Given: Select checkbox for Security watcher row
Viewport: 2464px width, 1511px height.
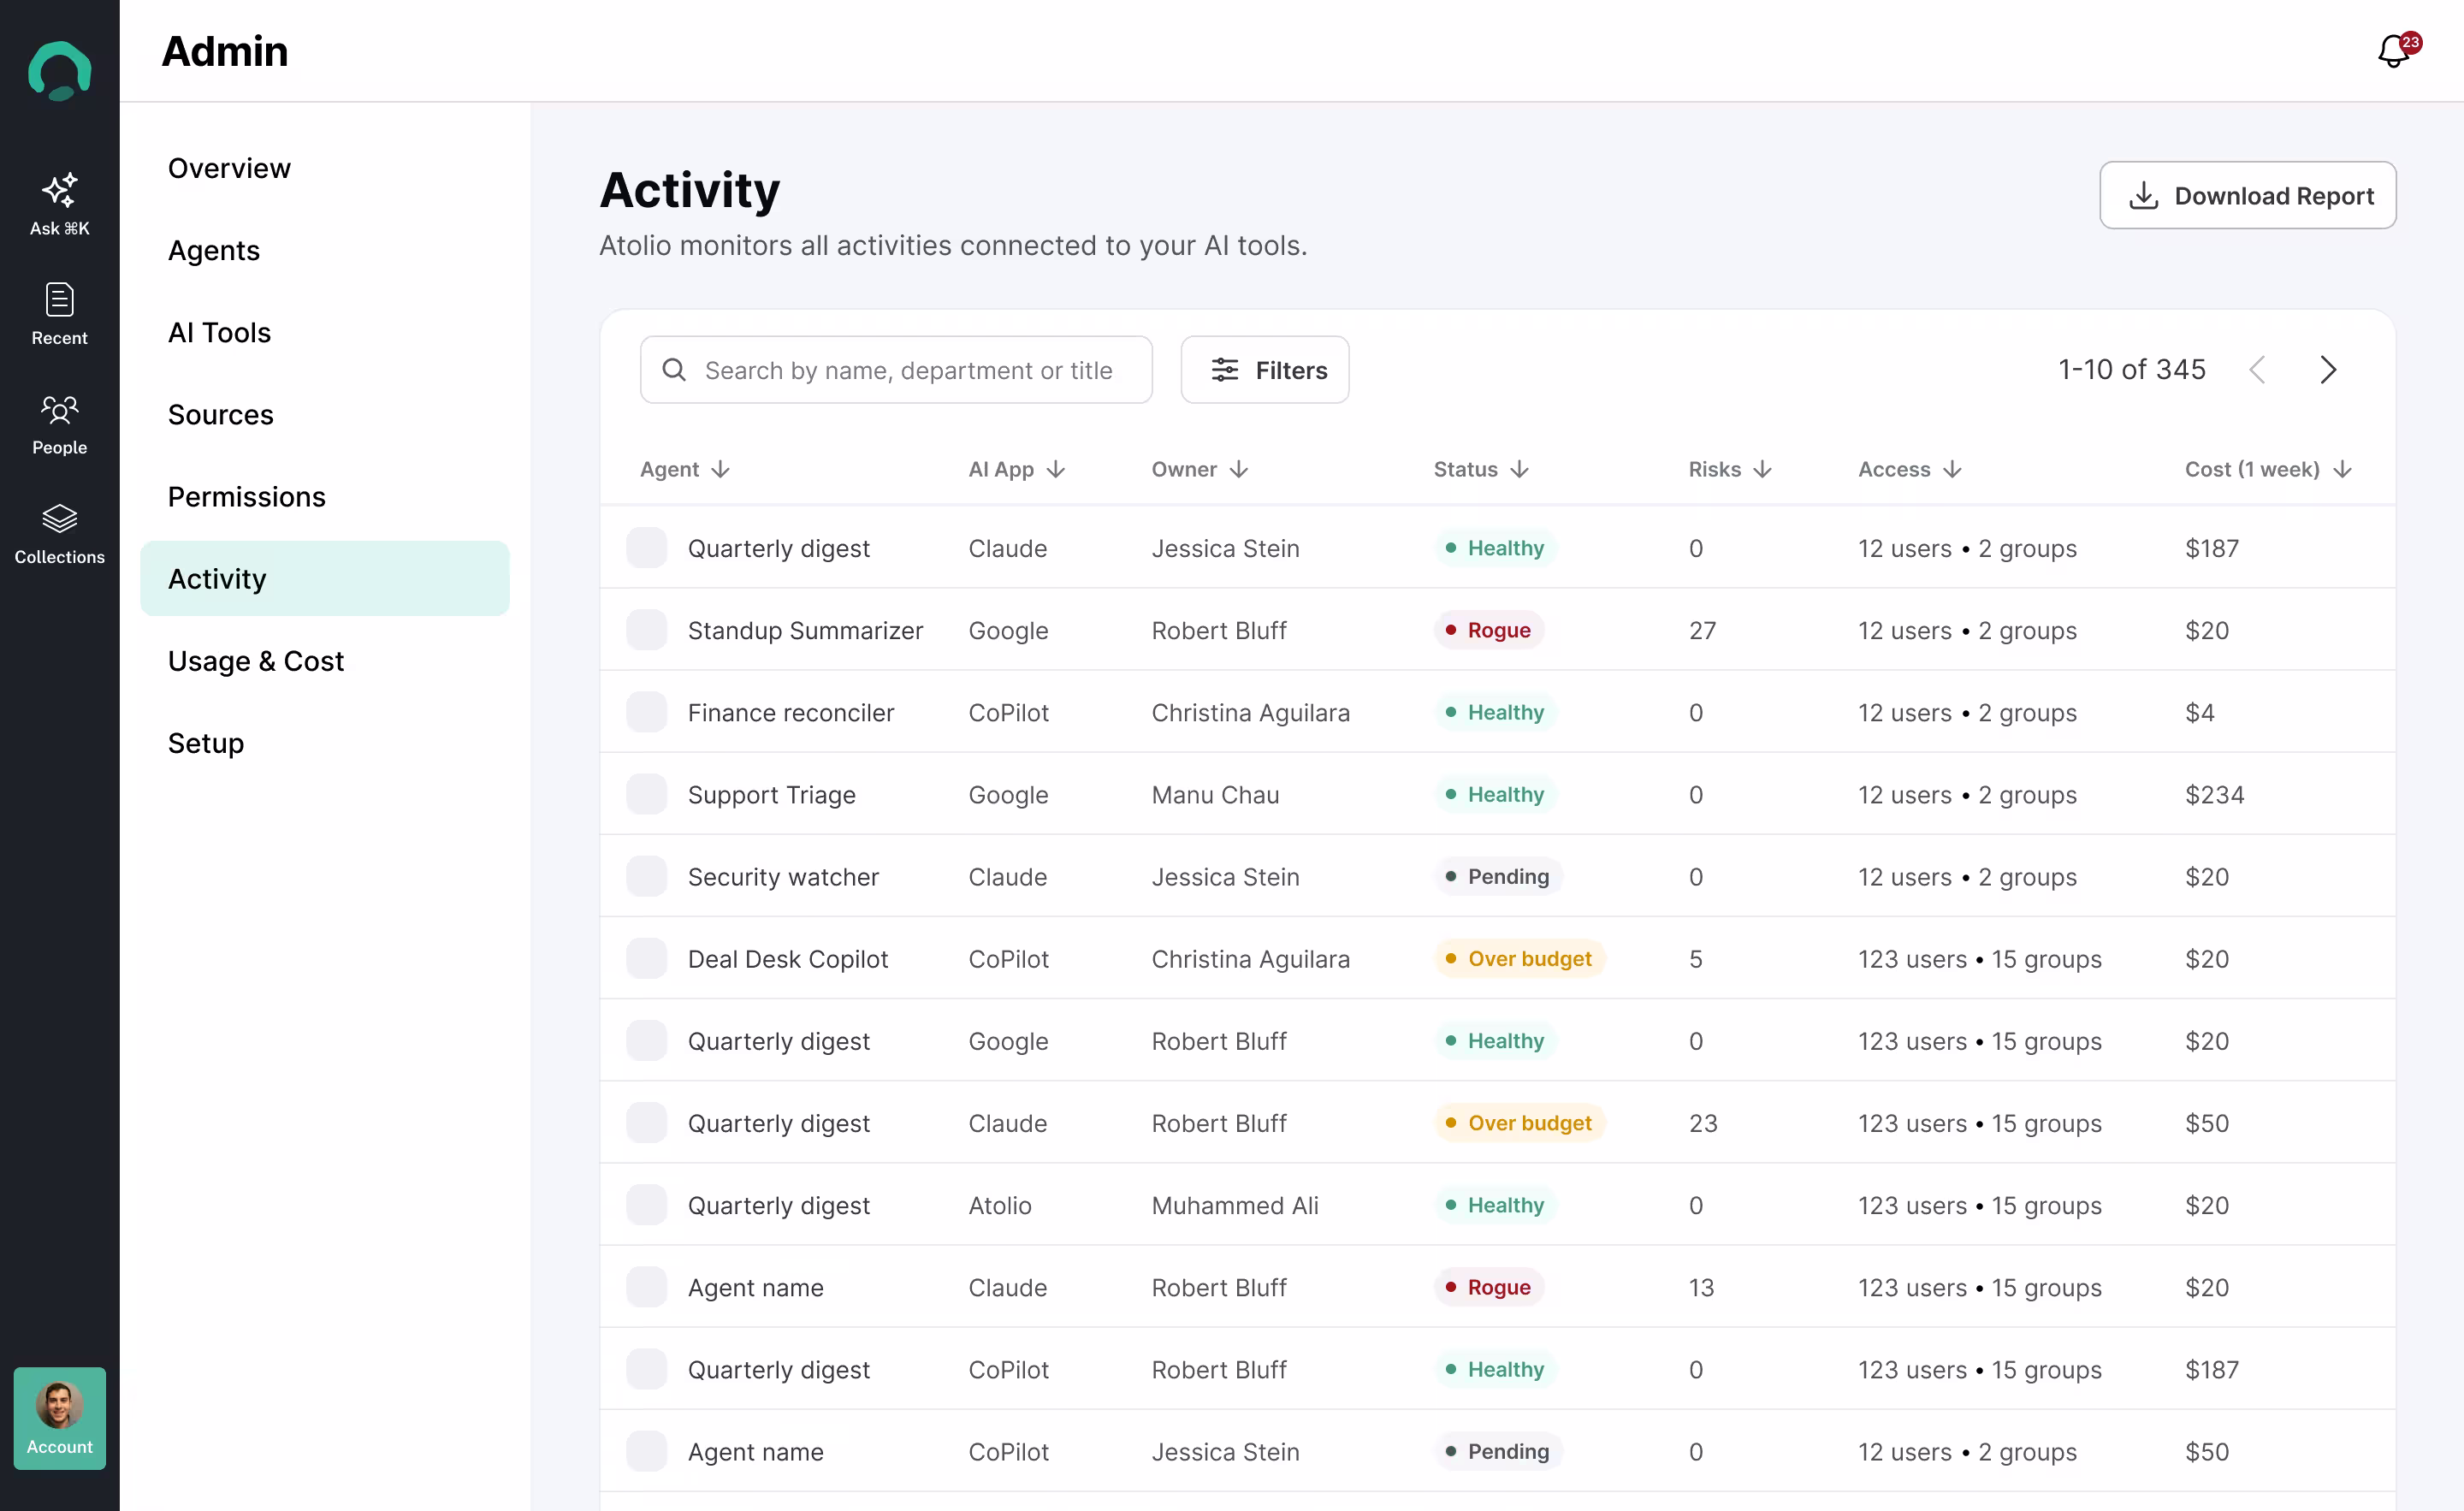Looking at the screenshot, I should [x=647, y=876].
